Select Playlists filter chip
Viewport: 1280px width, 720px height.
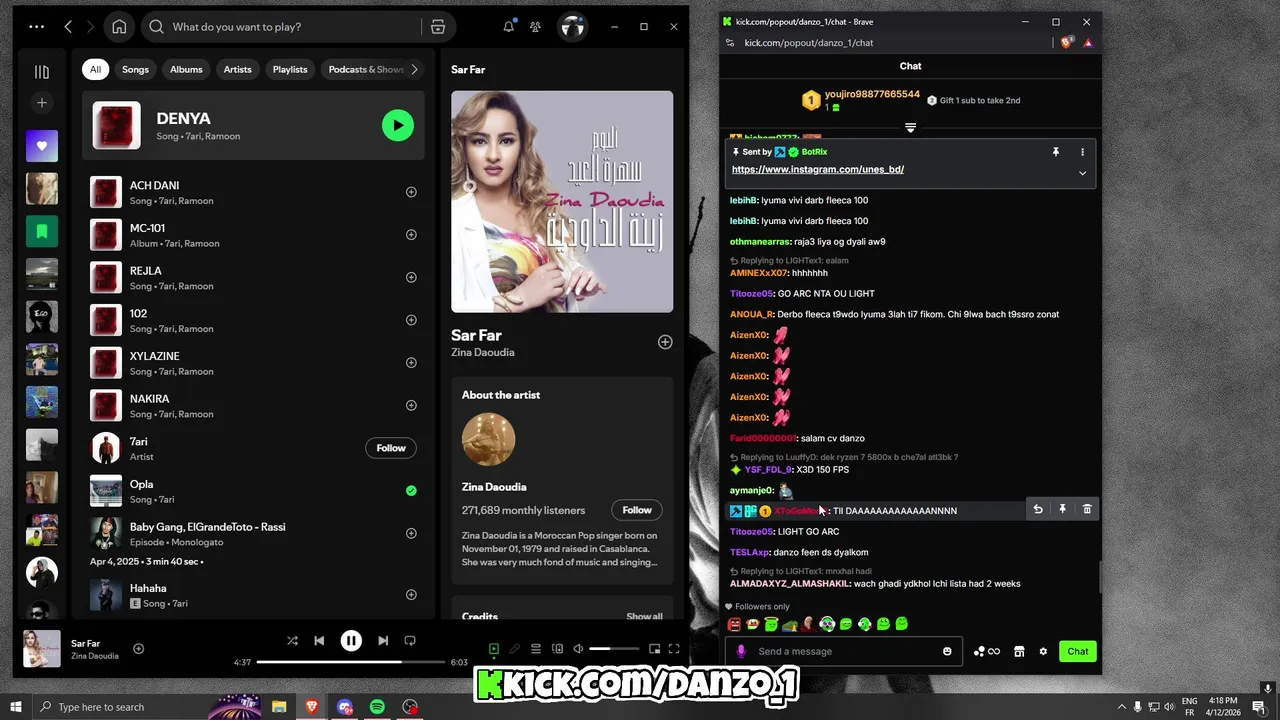290,69
